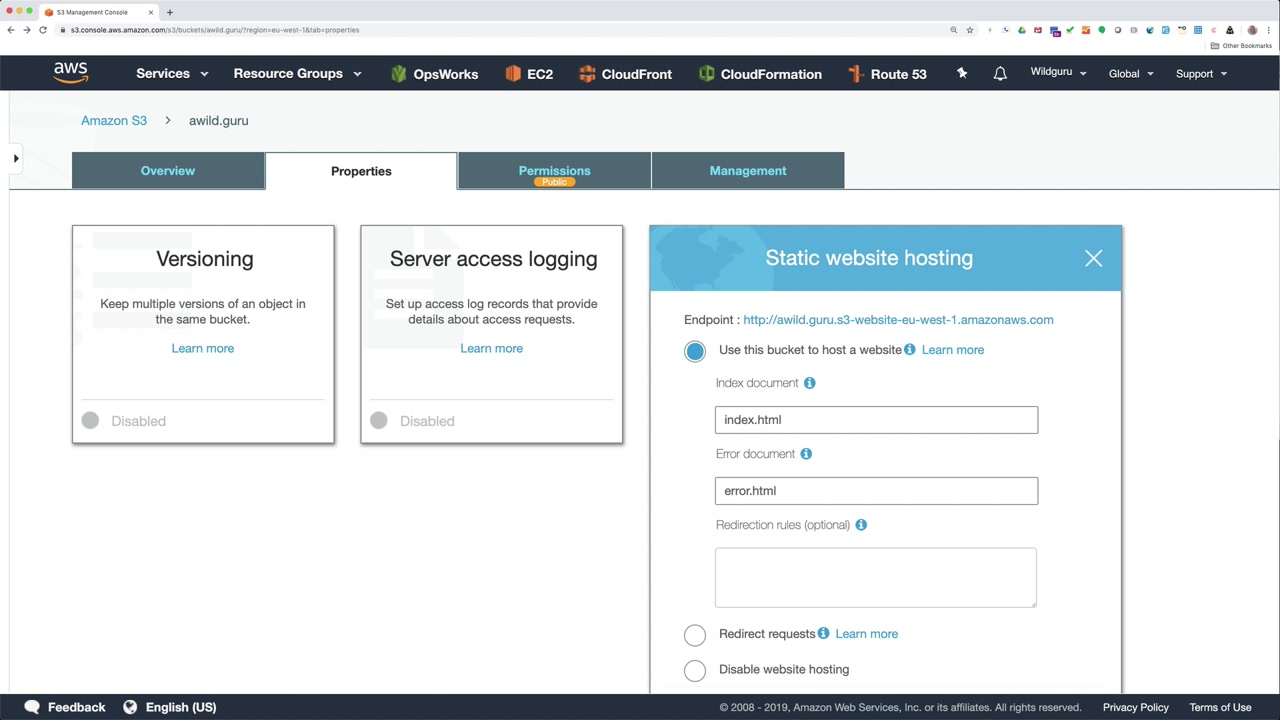This screenshot has height=720, width=1280.
Task: Open the CloudFormation shortcut
Action: [x=760, y=74]
